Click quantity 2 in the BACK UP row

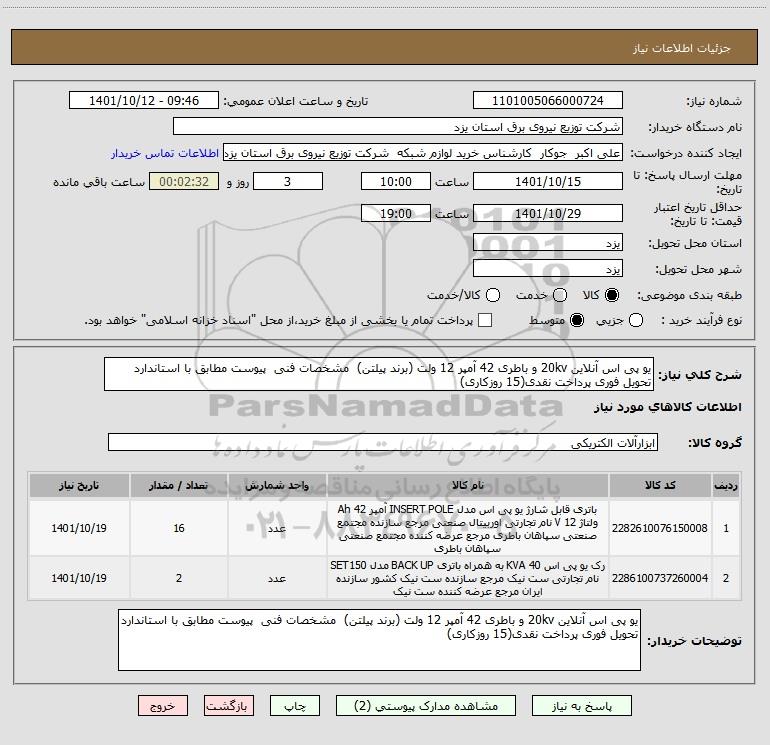pos(179,579)
